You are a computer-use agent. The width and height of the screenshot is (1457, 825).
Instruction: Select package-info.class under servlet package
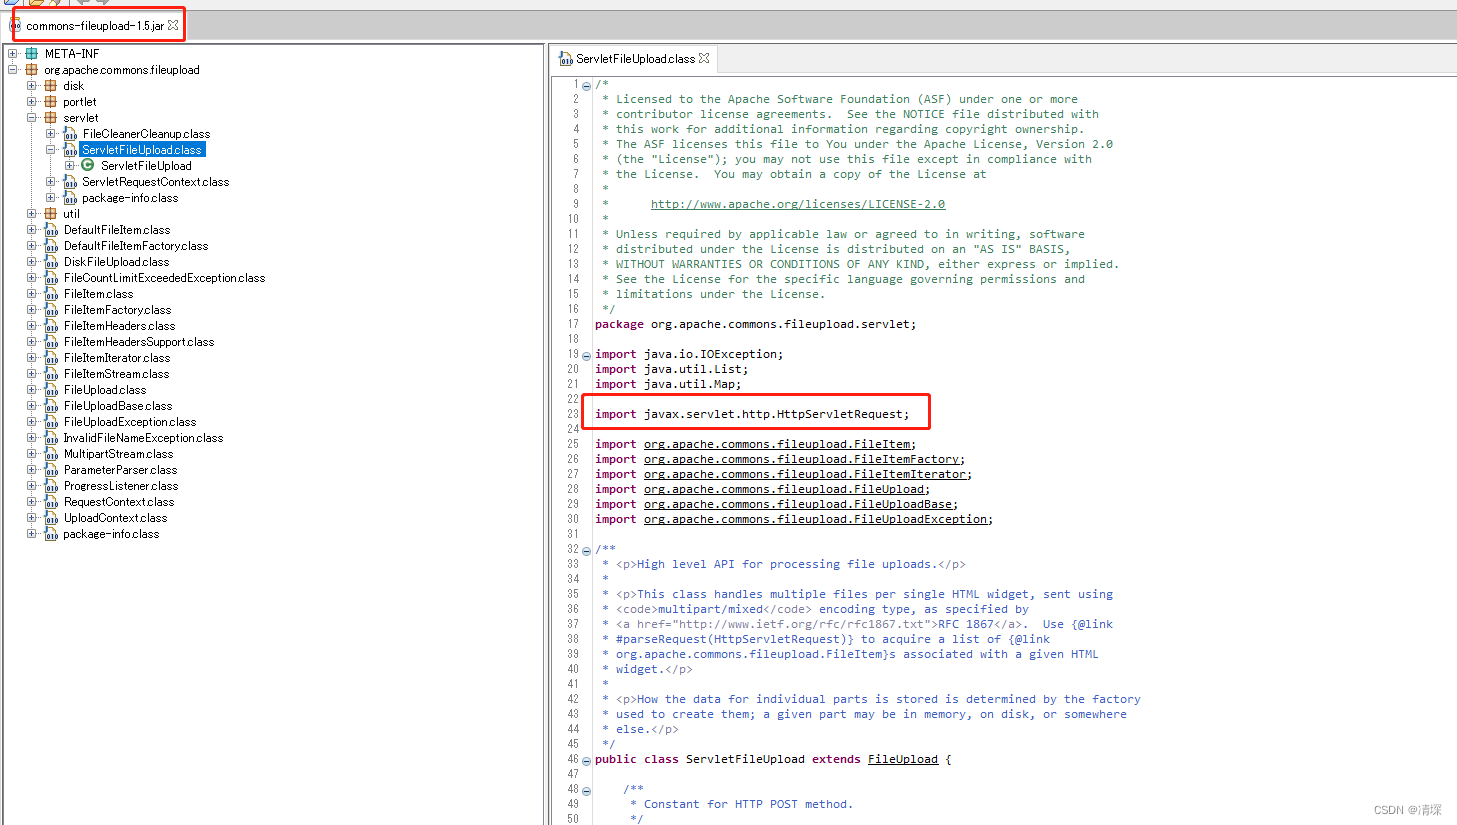point(130,198)
